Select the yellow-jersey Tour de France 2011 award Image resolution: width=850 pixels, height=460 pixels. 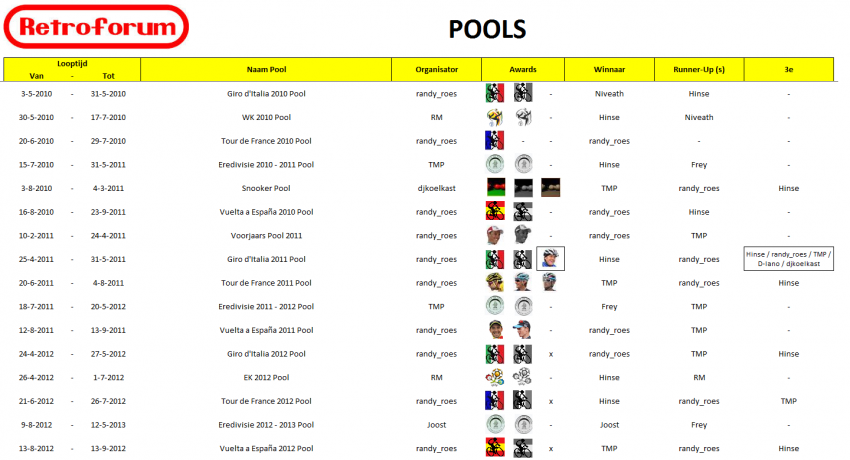(x=494, y=283)
